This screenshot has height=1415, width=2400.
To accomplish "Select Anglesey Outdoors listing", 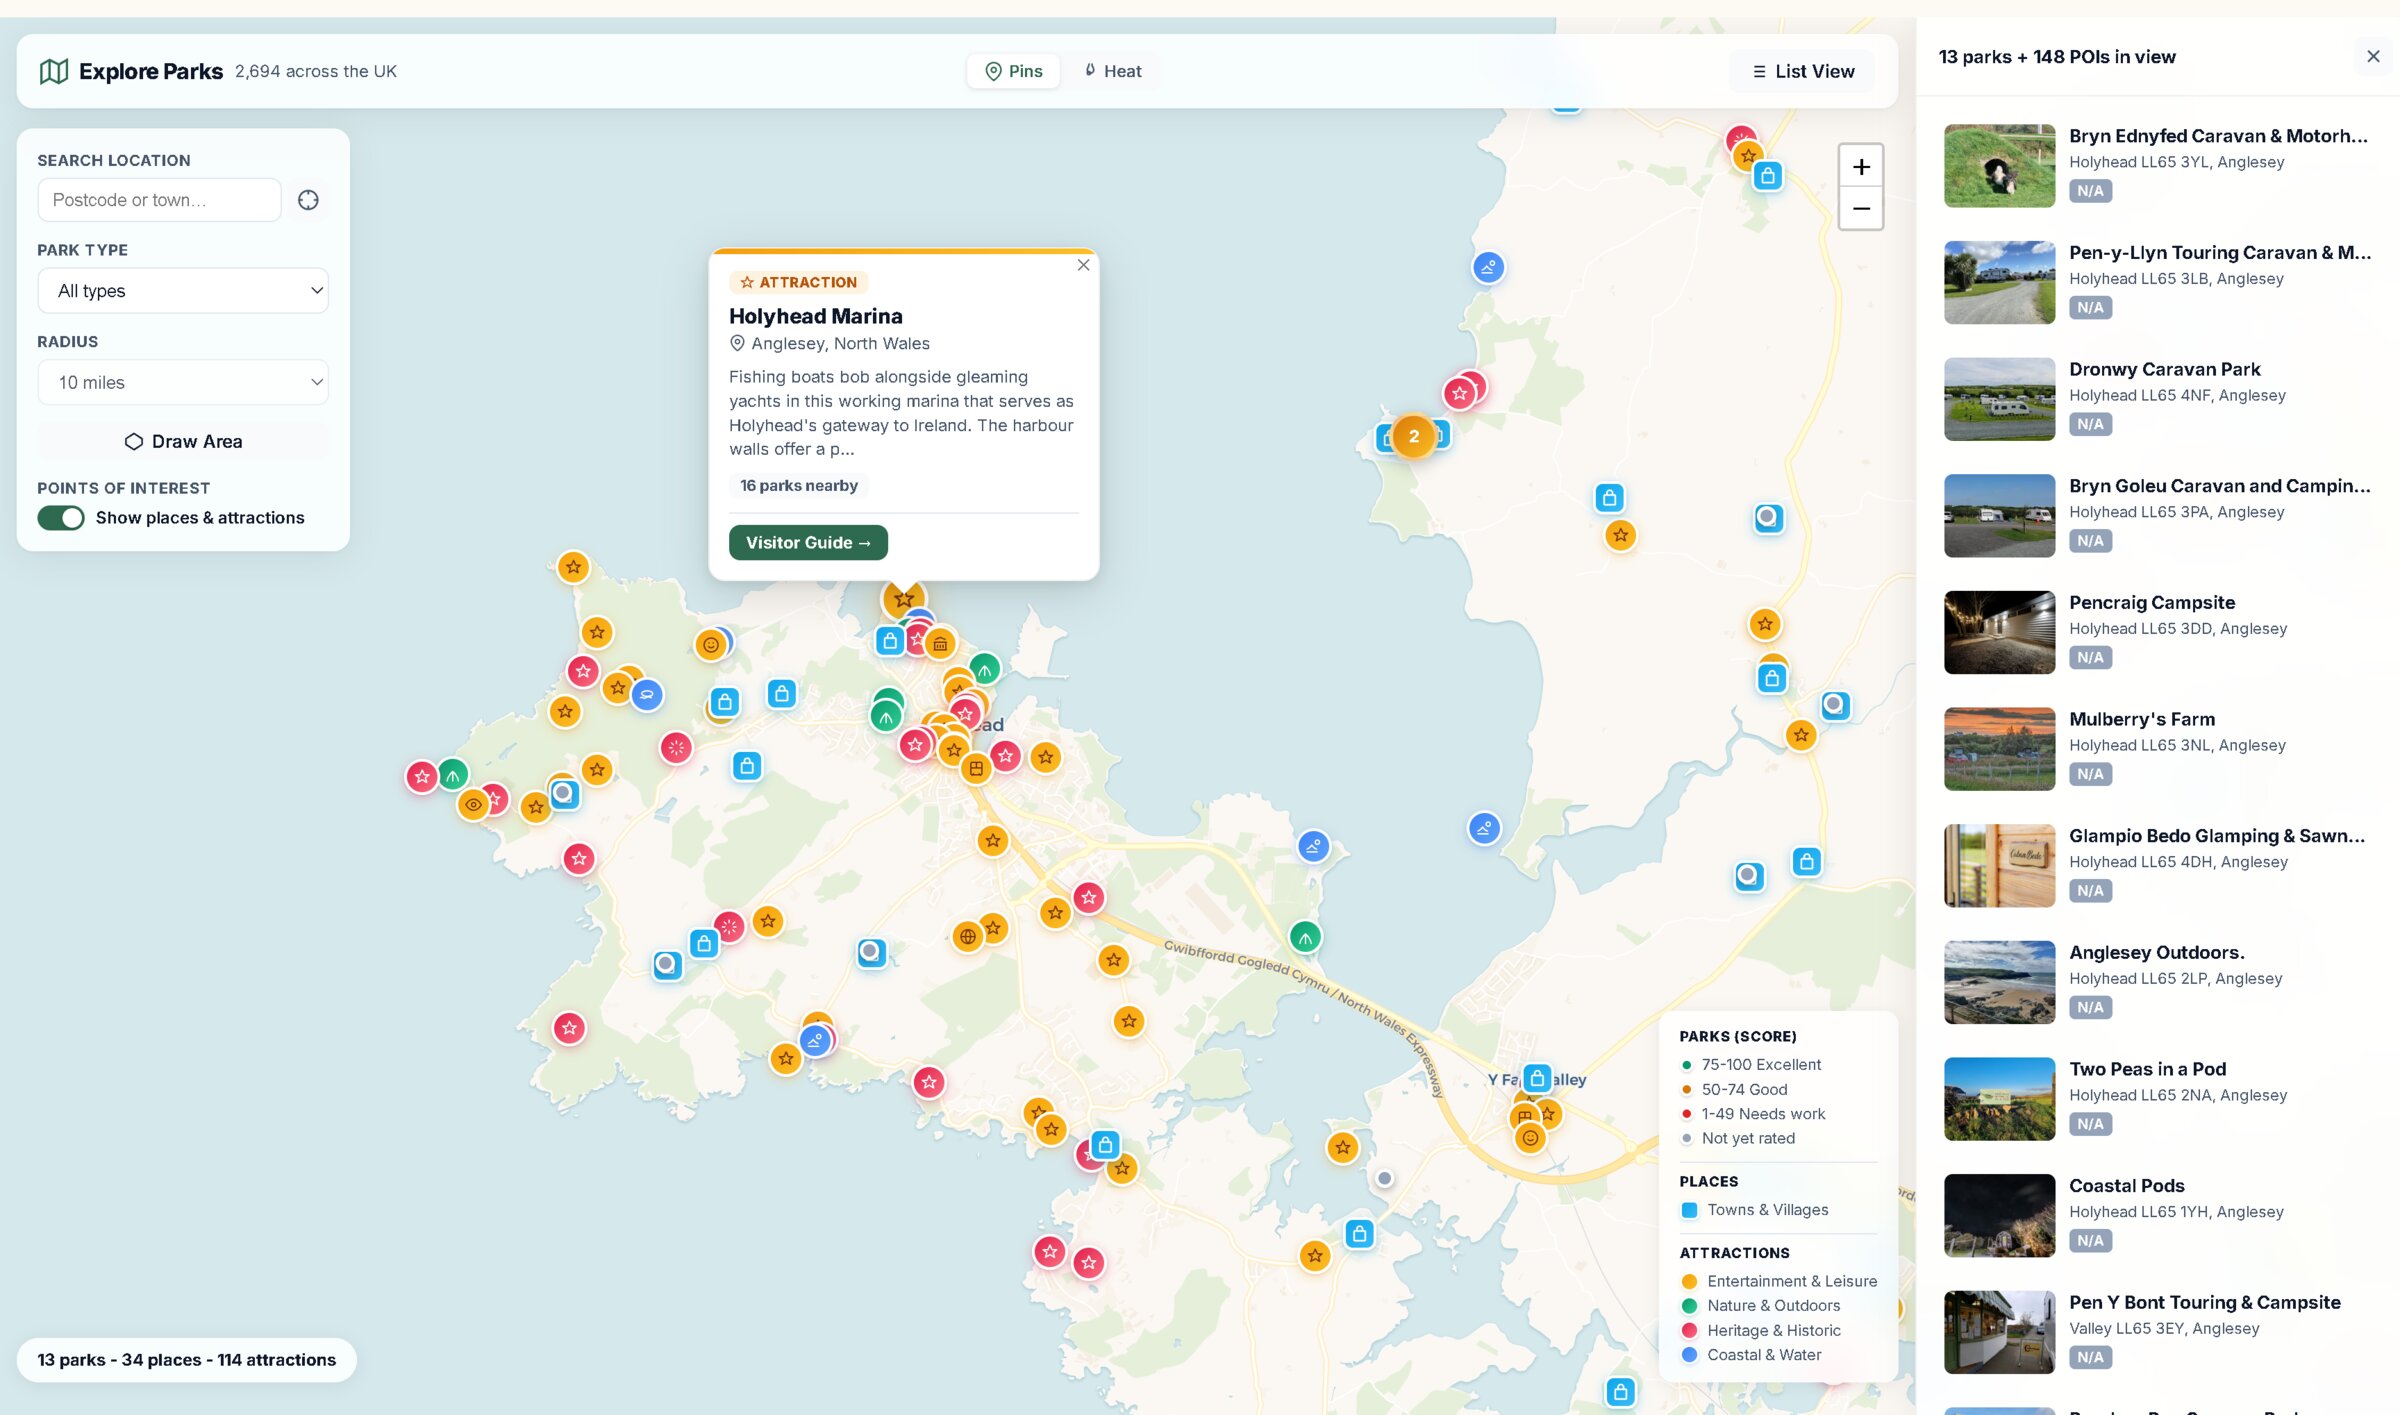I will click(x=2157, y=982).
